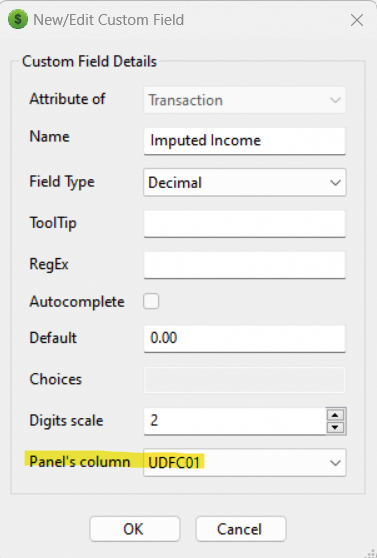Decrease the Digits scale value with down arrow
The image size is (377, 558).
pyautogui.click(x=335, y=427)
